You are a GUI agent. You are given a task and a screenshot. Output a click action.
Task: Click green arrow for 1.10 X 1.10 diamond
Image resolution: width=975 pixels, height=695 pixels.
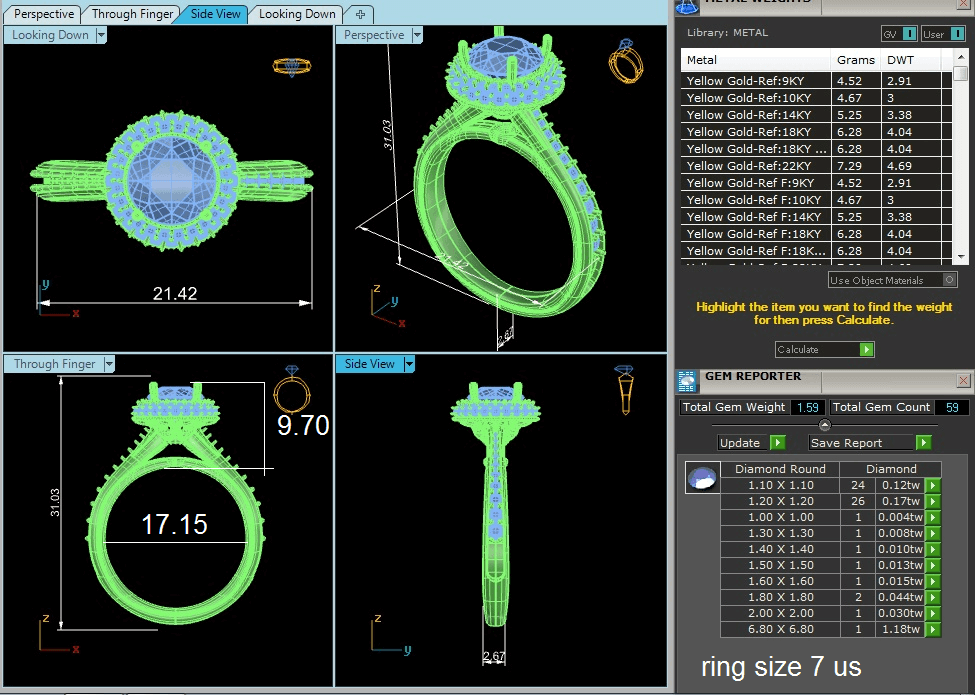(x=933, y=486)
